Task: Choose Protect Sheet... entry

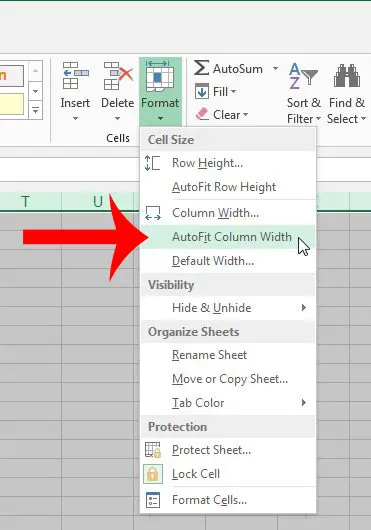Action: coord(228,450)
